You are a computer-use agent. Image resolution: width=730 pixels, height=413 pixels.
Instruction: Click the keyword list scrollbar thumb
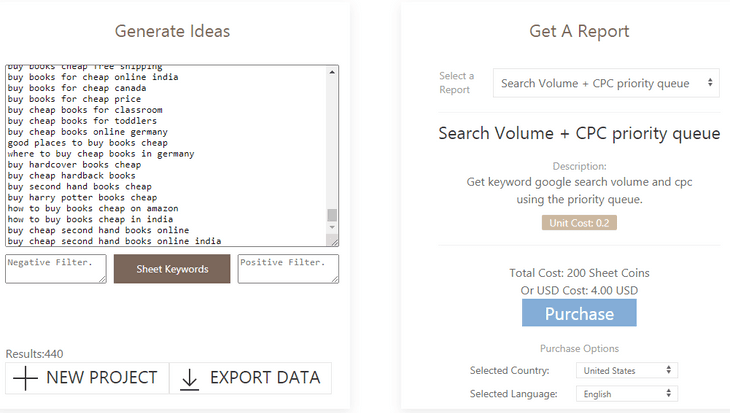(332, 215)
